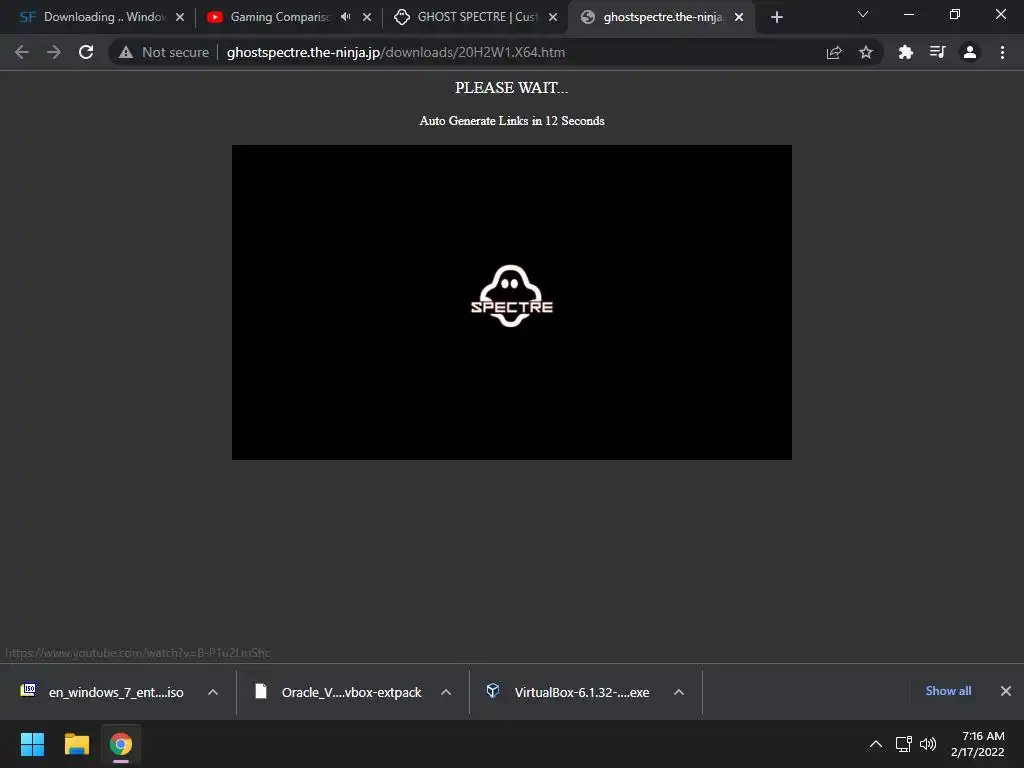This screenshot has width=1024, height=768.
Task: Go forward to the next page
Action: tap(54, 52)
